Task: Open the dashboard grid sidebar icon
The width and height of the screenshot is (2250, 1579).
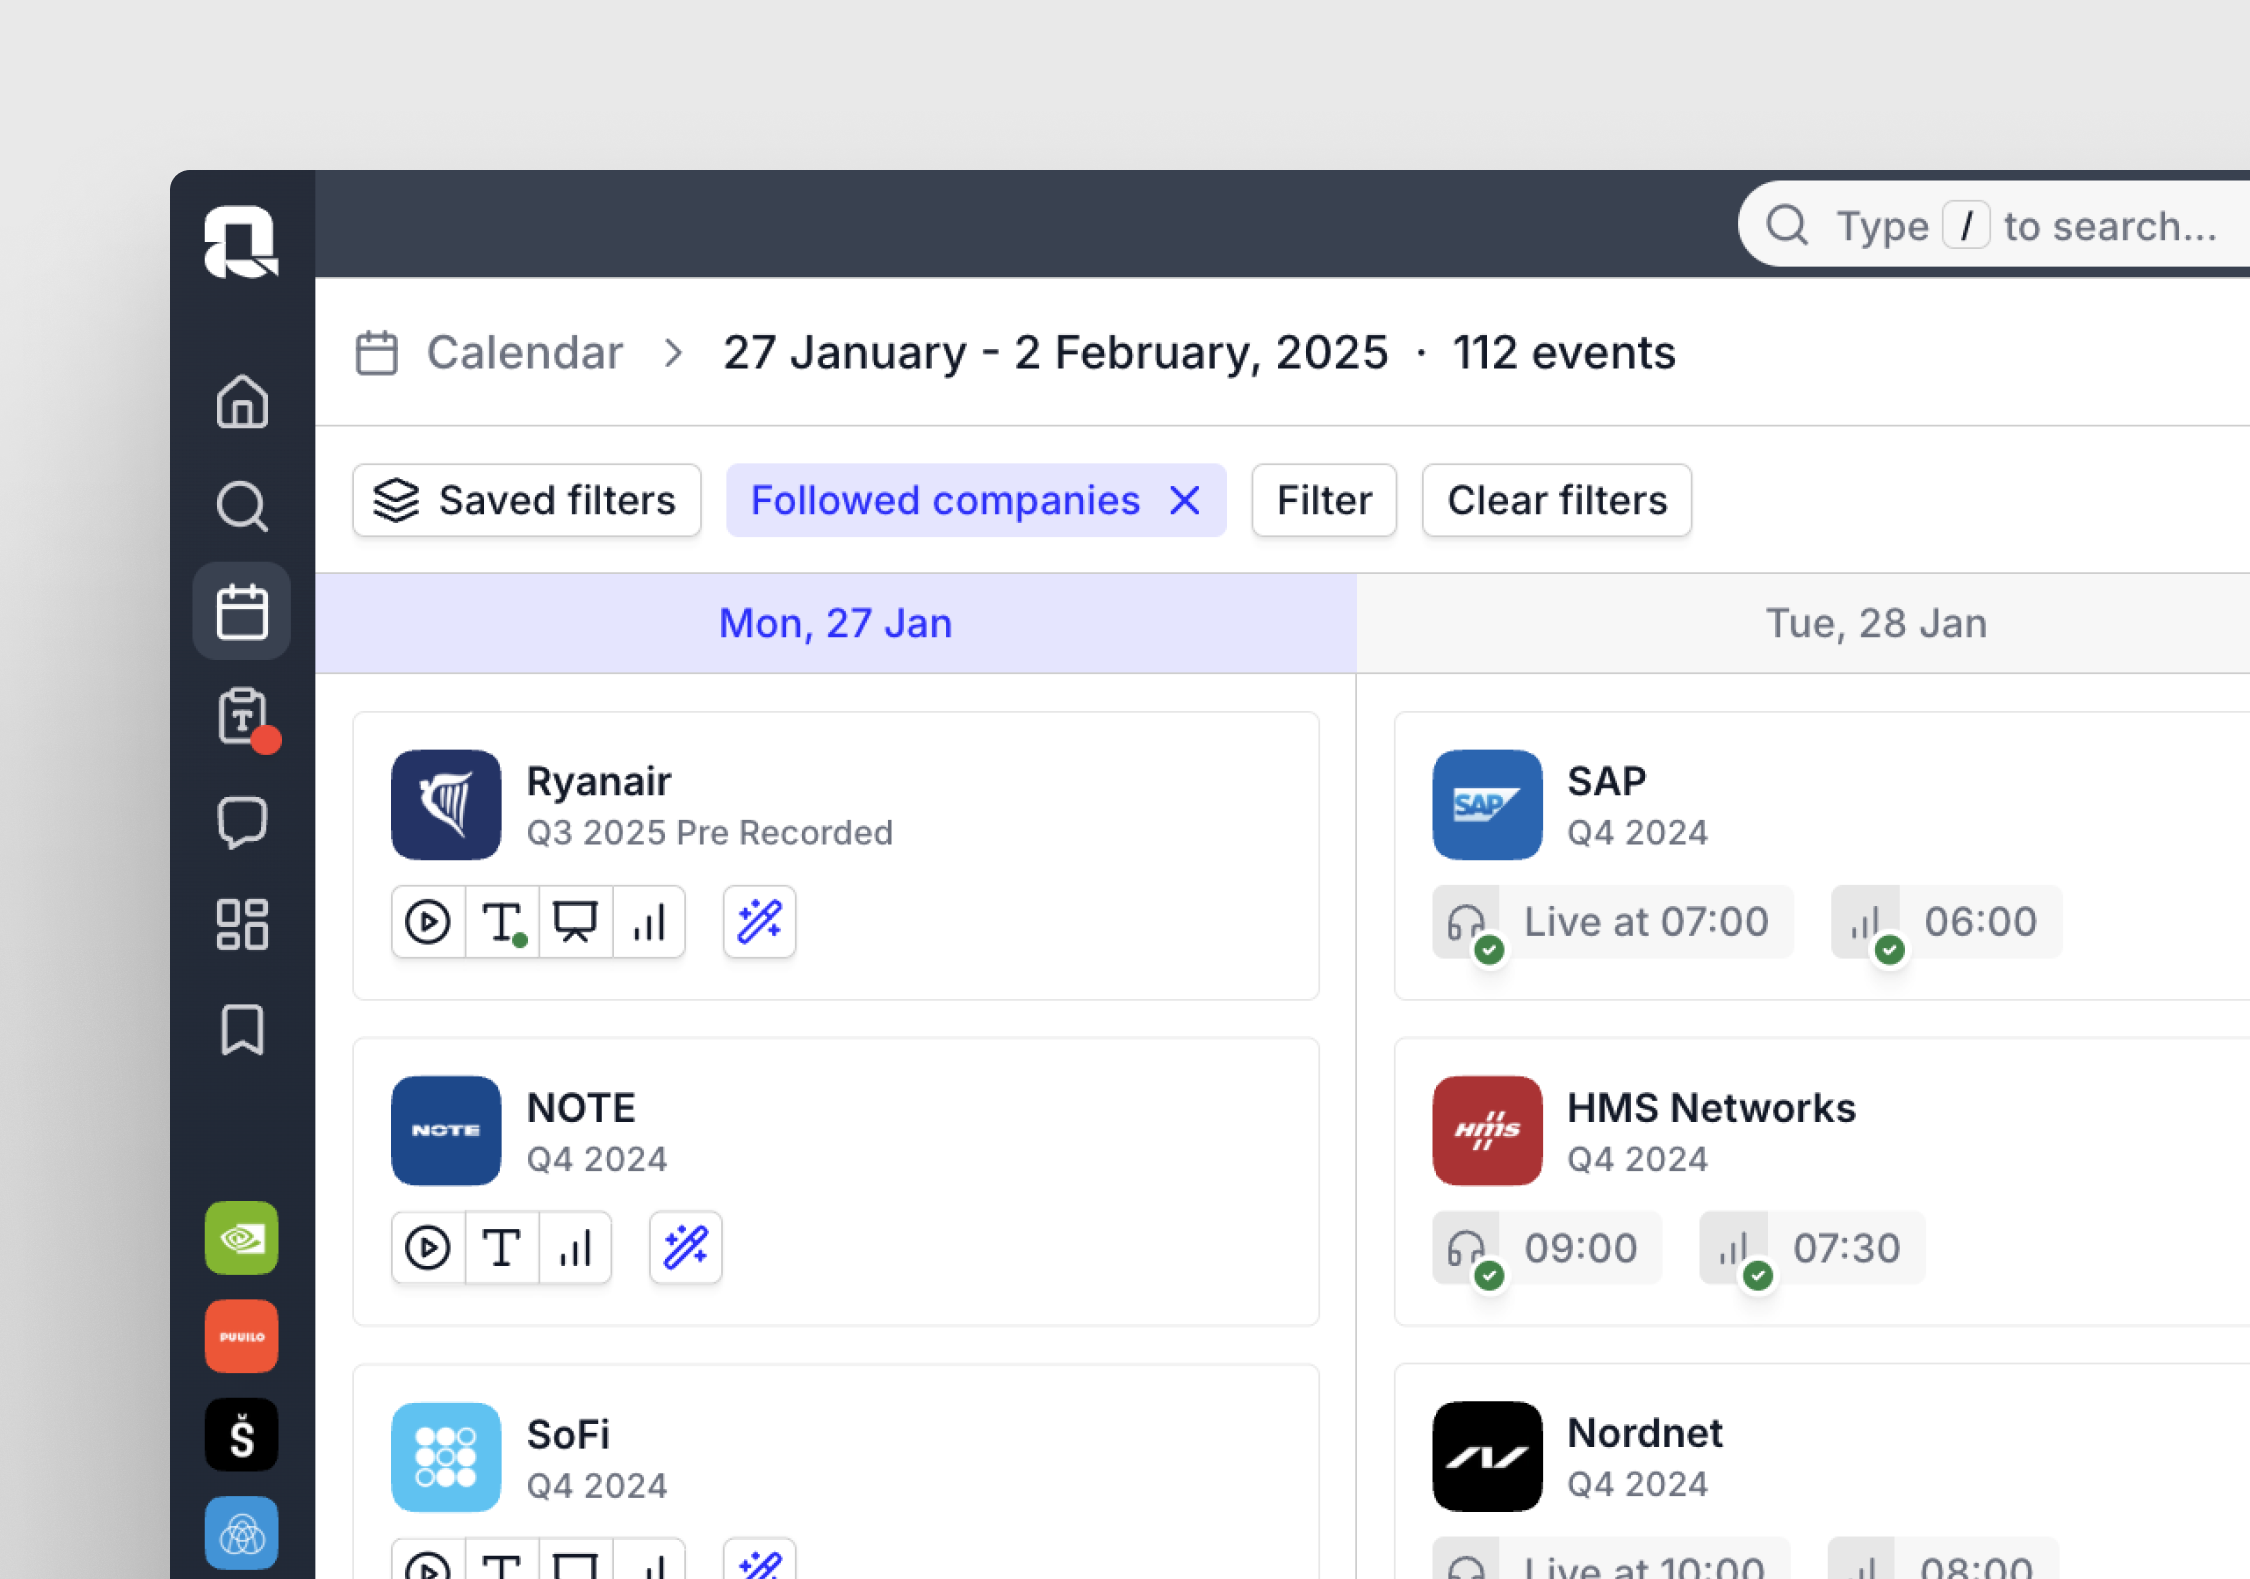Action: tap(242, 924)
